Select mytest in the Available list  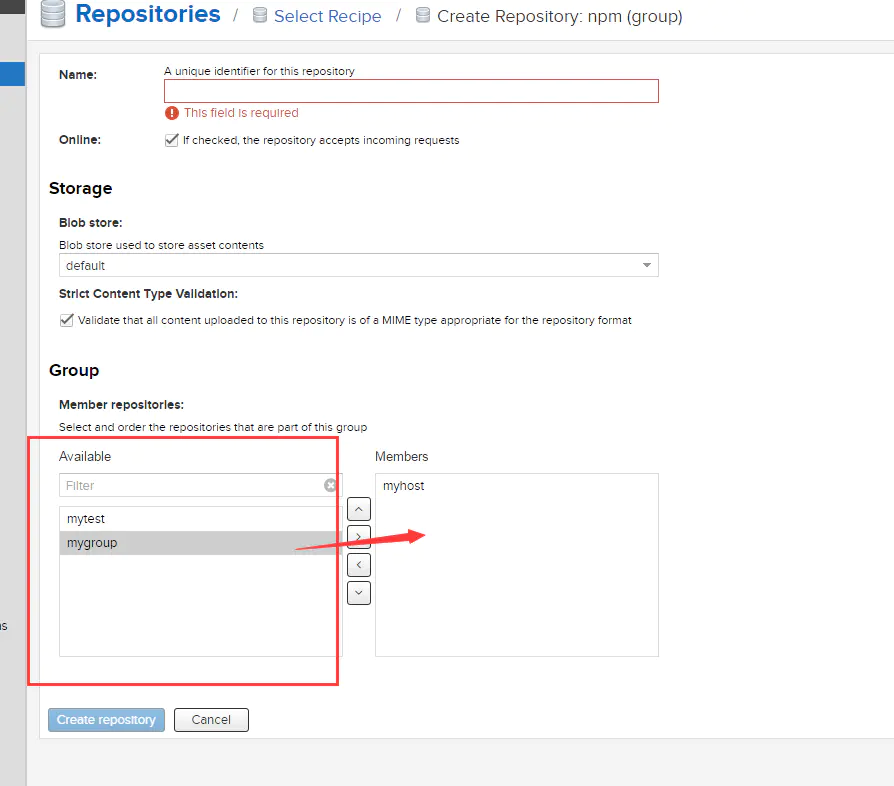[86, 519]
